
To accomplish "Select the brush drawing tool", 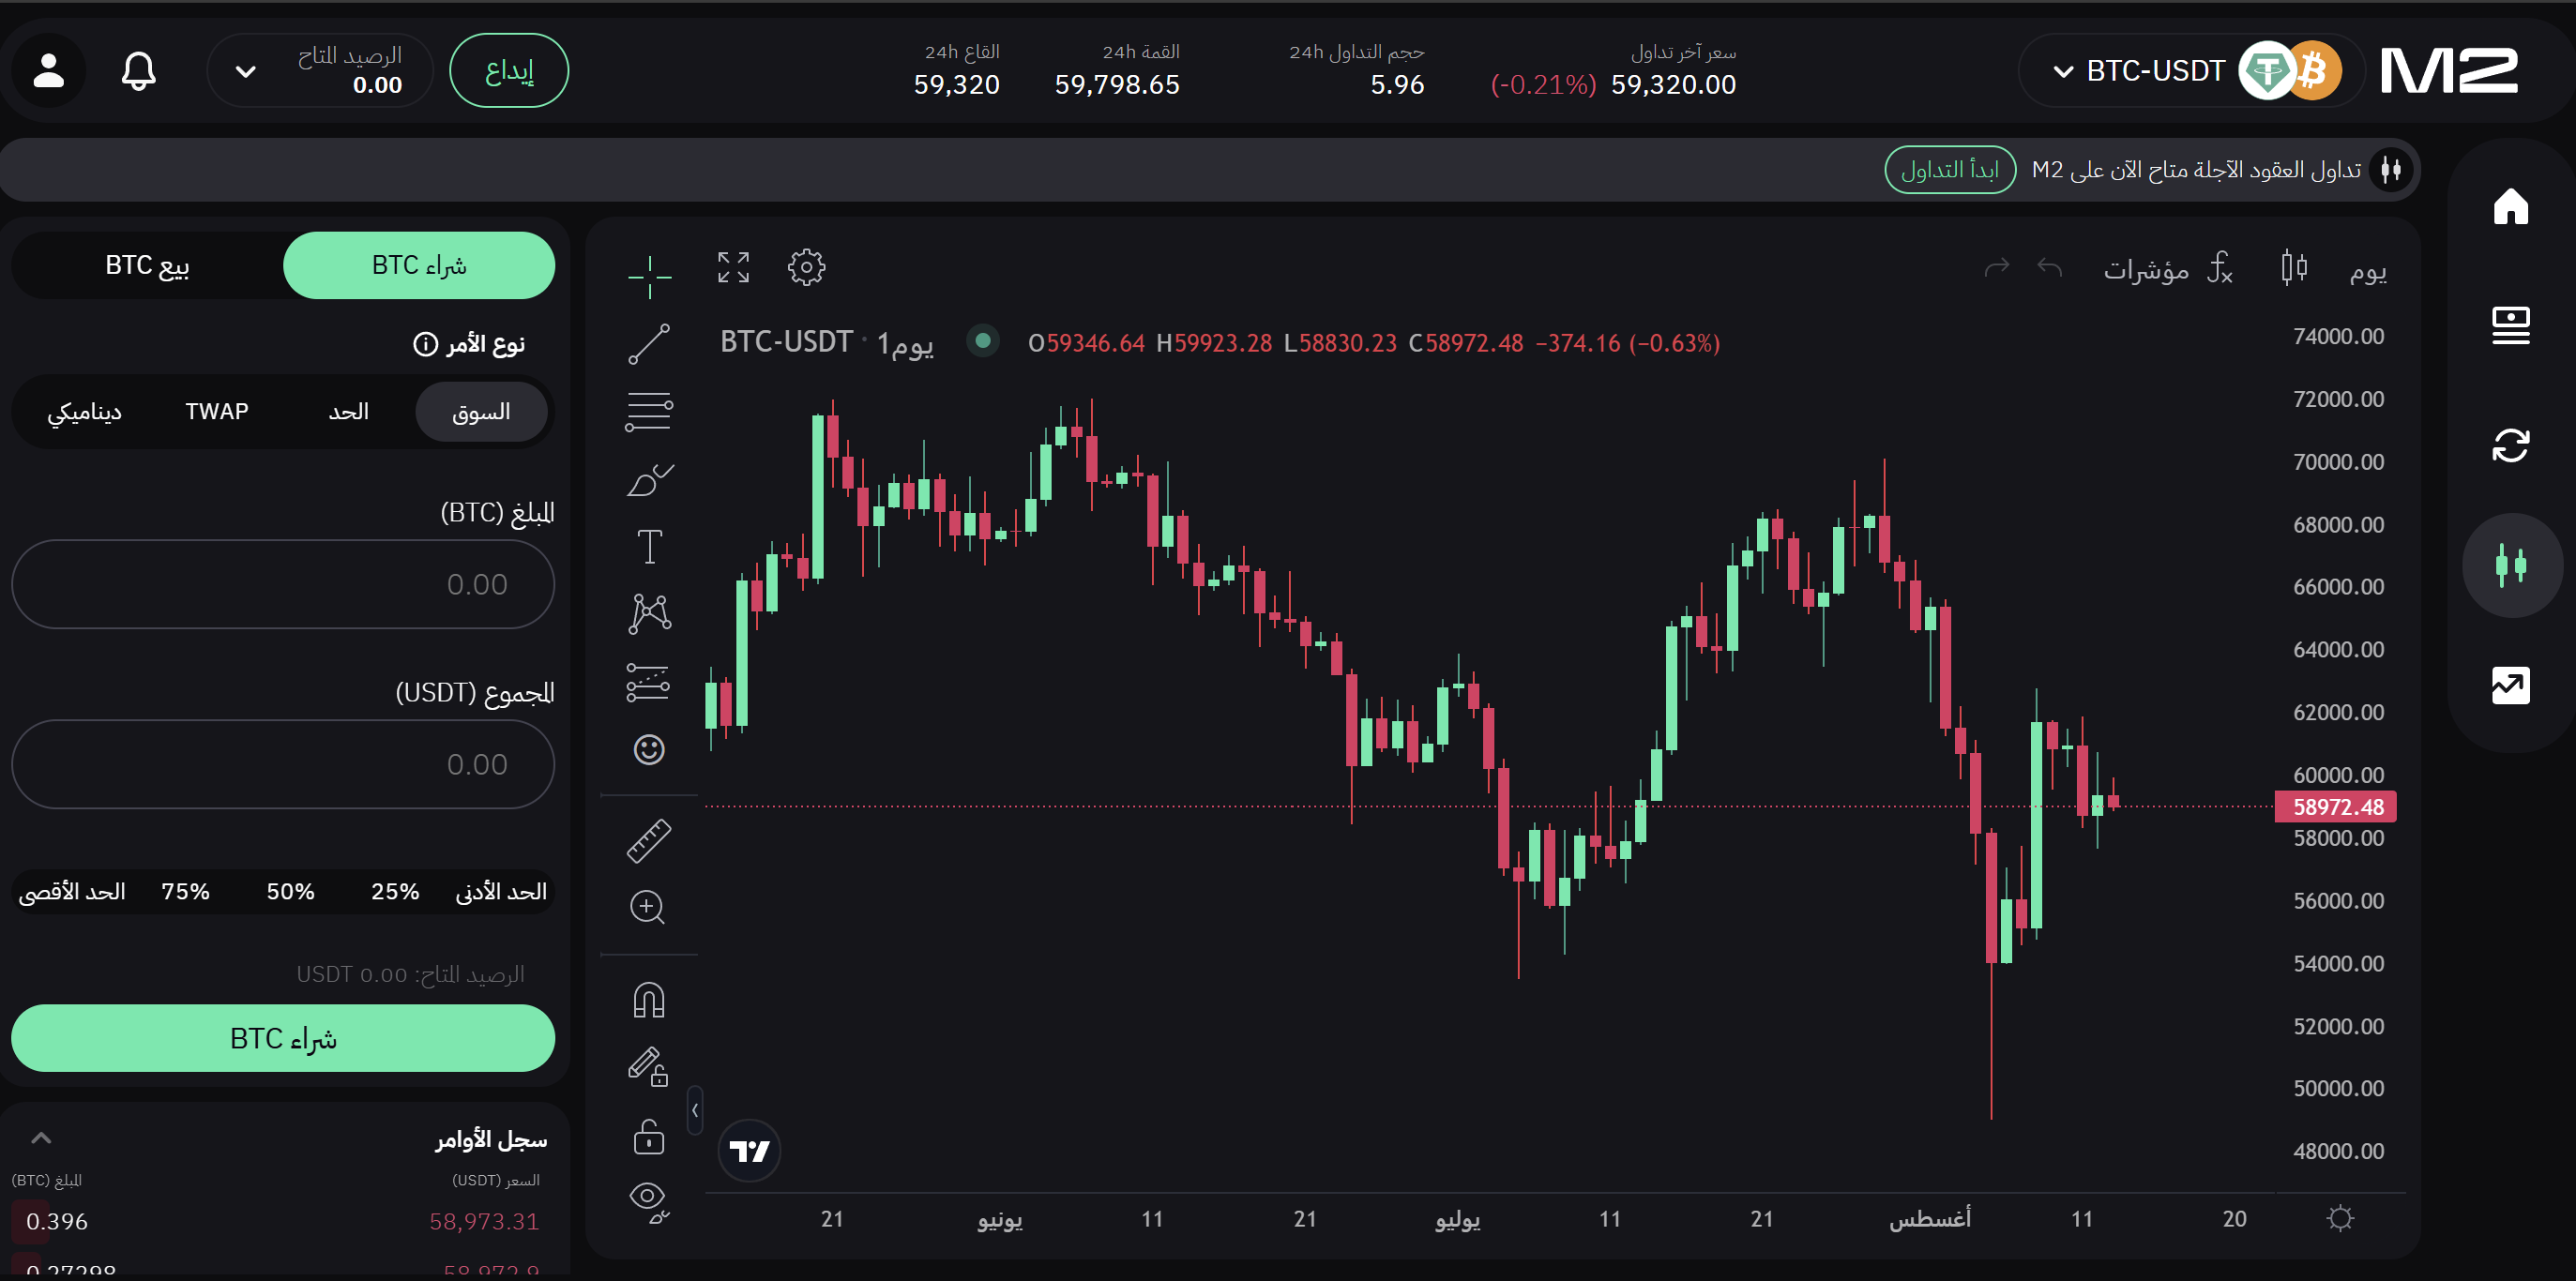I will pos(649,480).
